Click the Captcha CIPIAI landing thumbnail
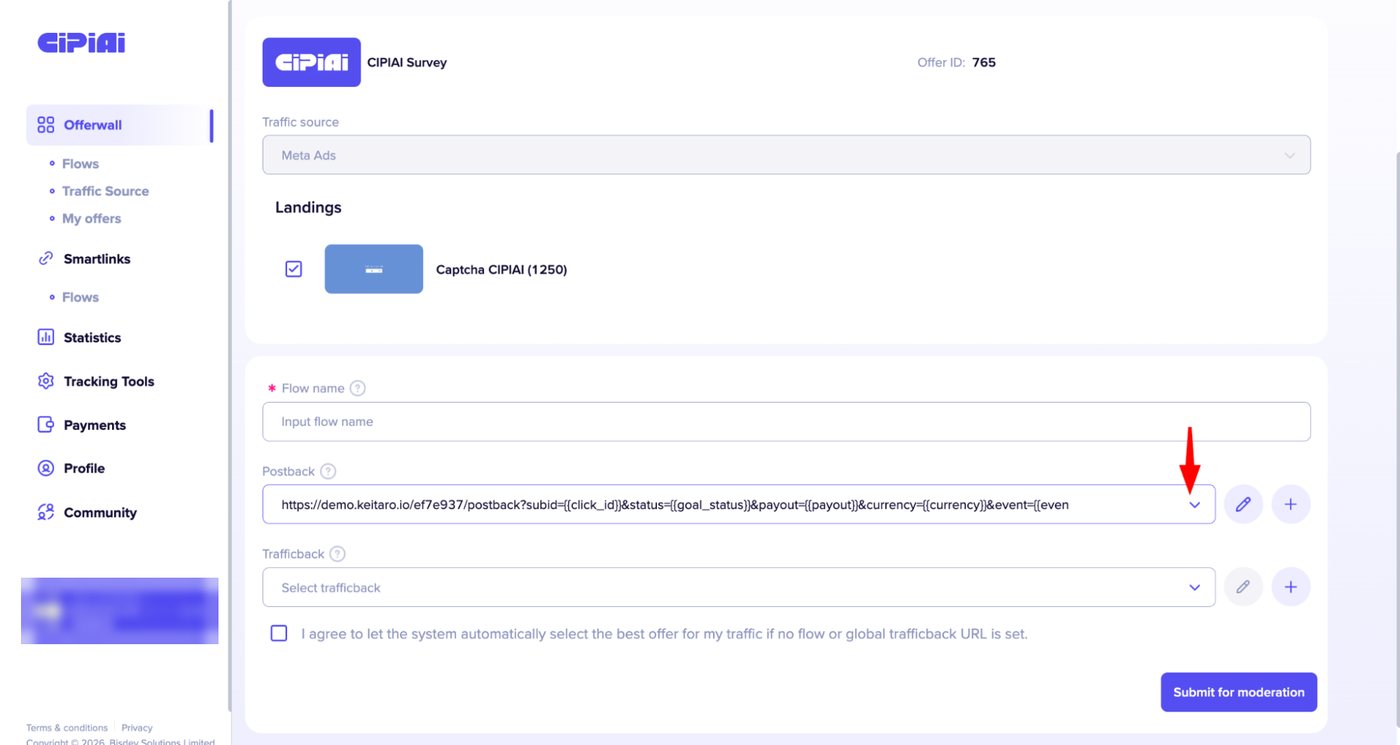 [x=374, y=269]
